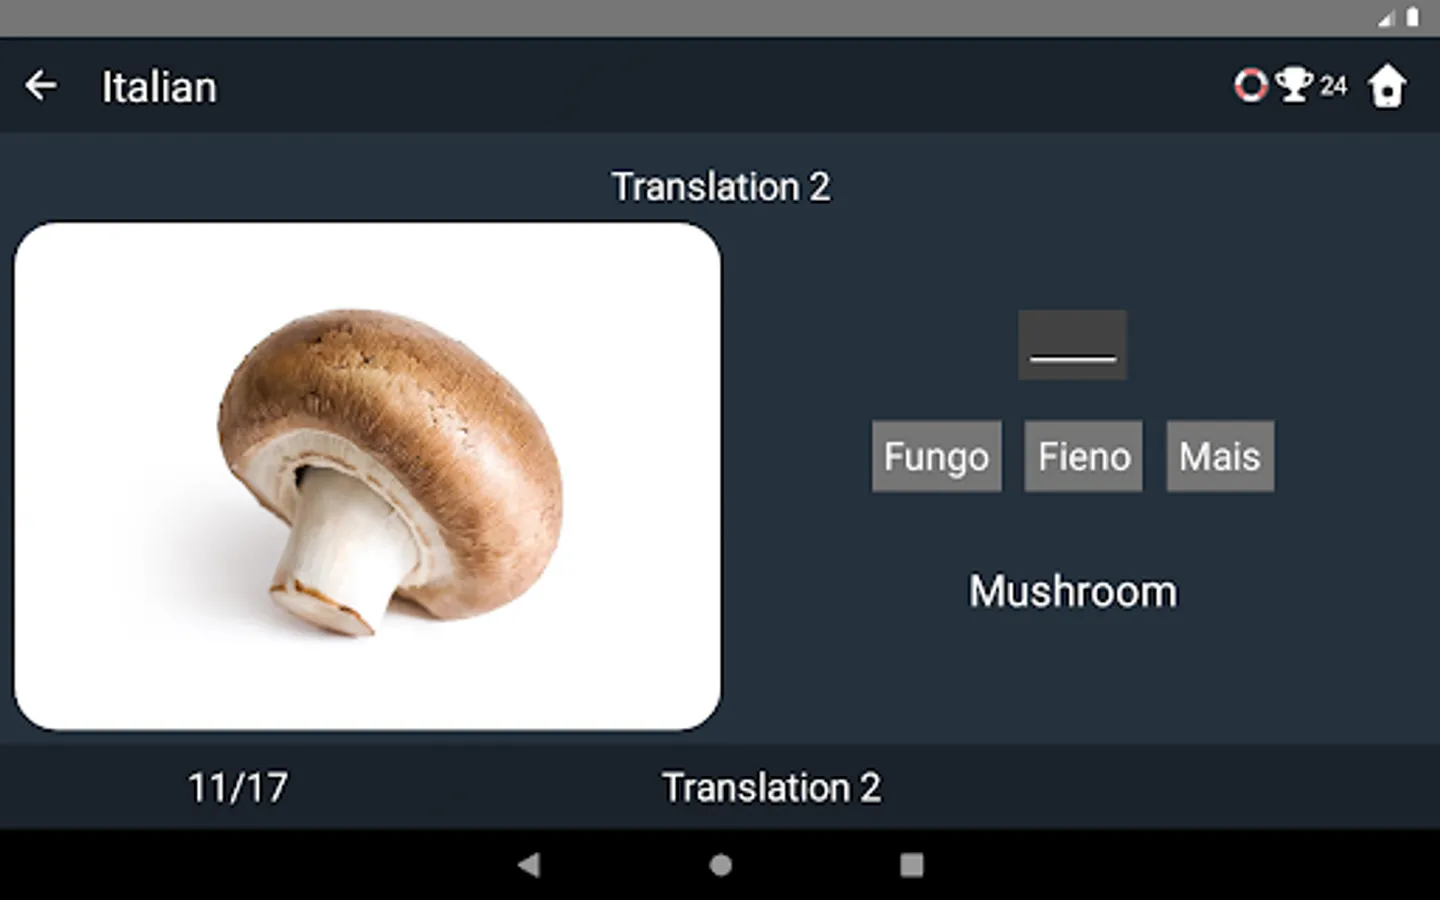
Task: Choose the answer Mais
Action: (1220, 456)
